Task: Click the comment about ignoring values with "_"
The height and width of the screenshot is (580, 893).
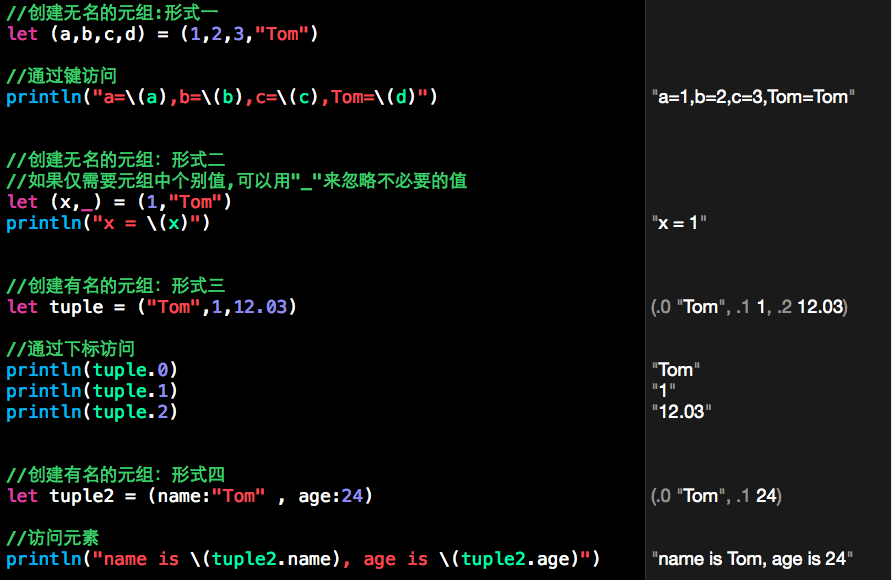Action: pos(237,181)
